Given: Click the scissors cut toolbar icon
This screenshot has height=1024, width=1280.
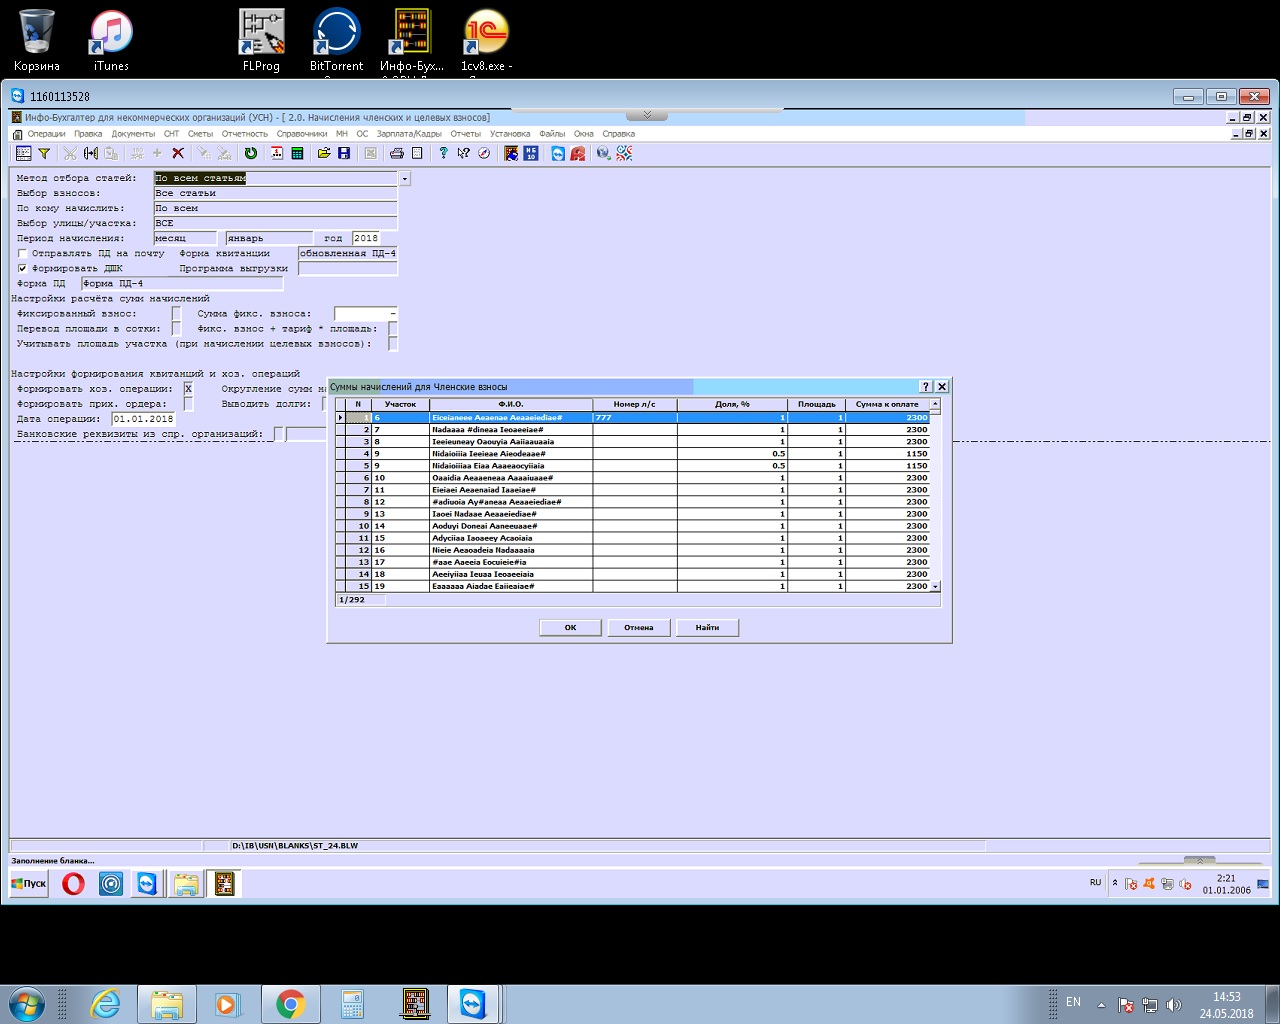Looking at the screenshot, I should coord(70,153).
